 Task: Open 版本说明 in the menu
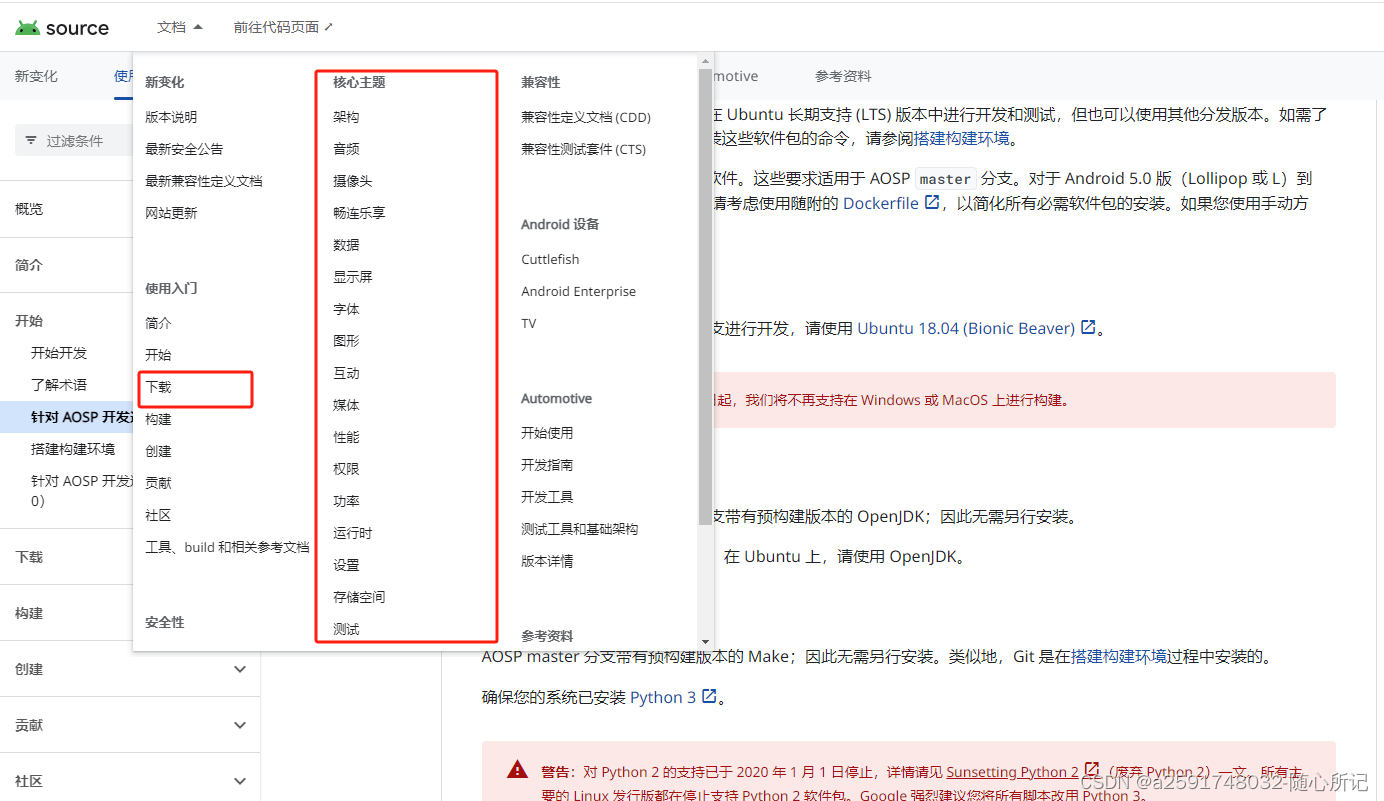point(171,117)
